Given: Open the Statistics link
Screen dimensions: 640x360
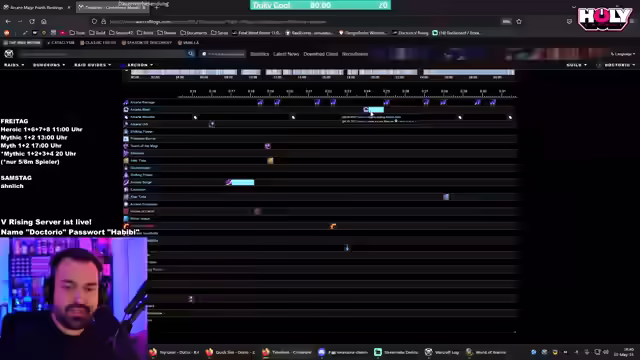Looking at the screenshot, I should (x=259, y=54).
